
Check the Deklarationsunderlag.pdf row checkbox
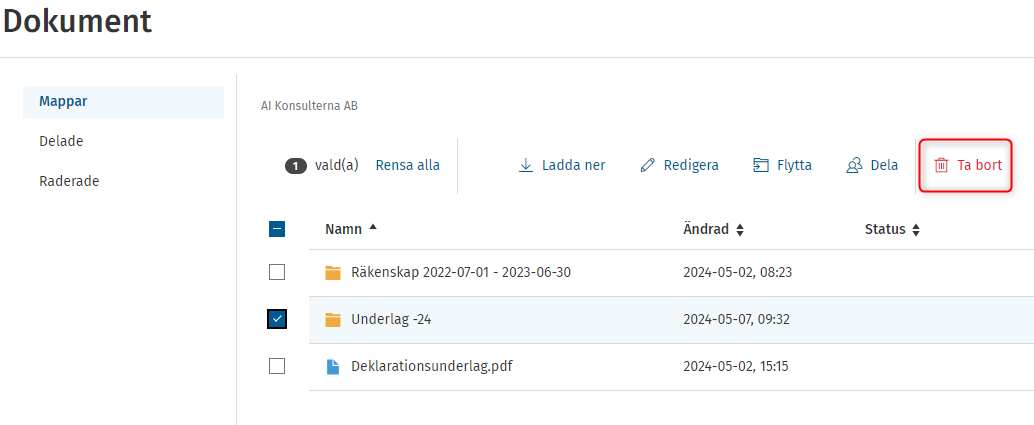point(277,366)
